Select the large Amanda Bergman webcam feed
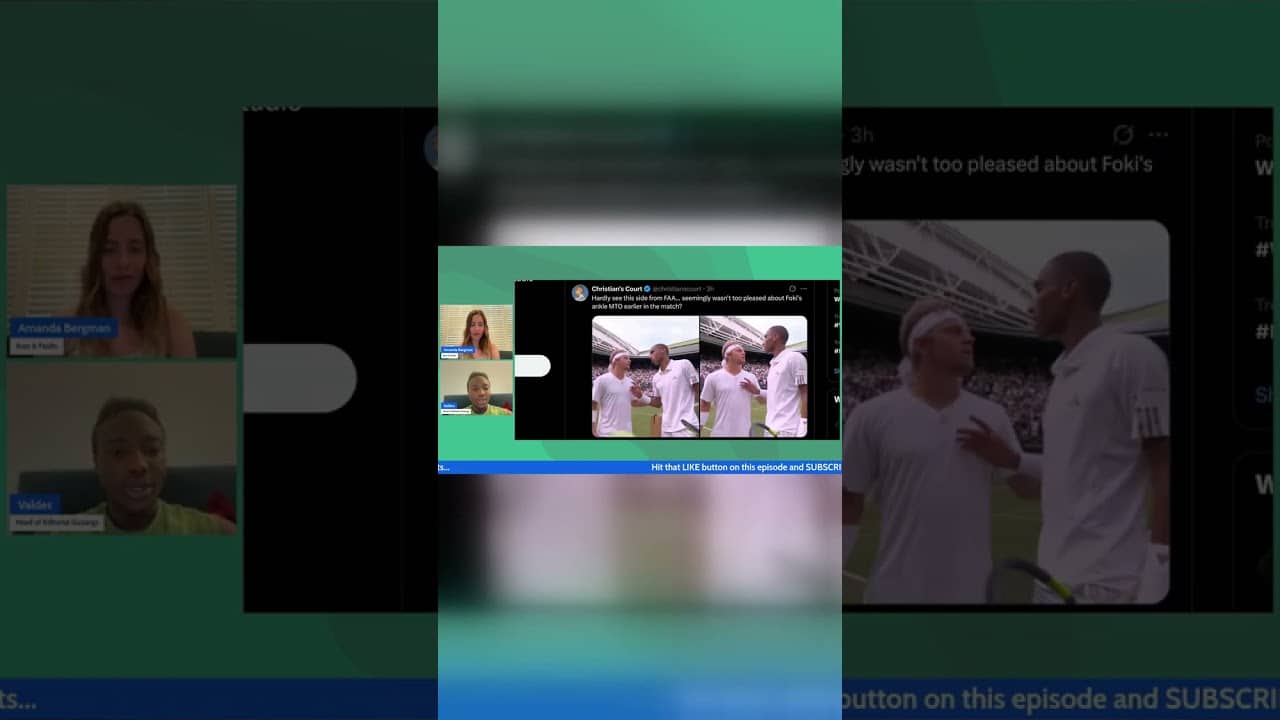This screenshot has width=1280, height=720. coord(122,271)
